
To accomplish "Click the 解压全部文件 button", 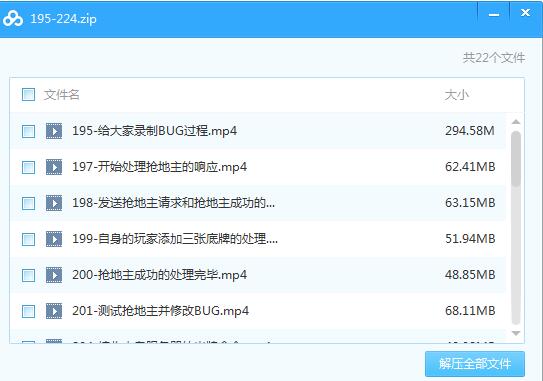I will click(475, 364).
